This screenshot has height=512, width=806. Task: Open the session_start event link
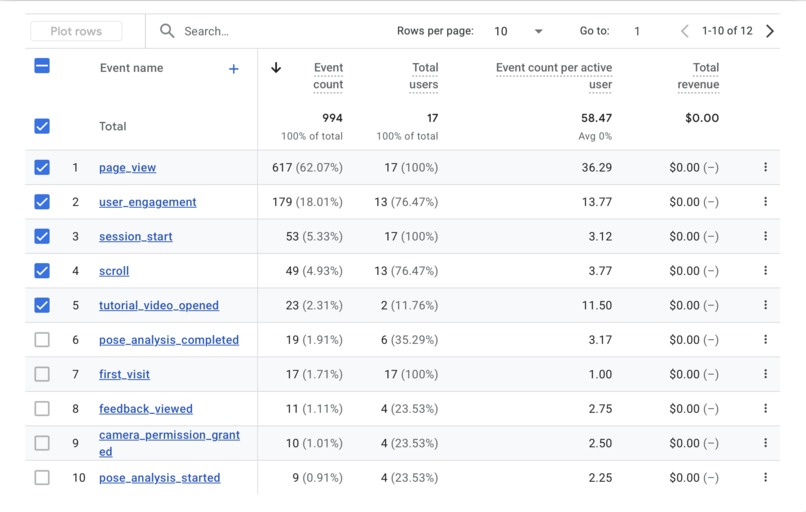[136, 236]
